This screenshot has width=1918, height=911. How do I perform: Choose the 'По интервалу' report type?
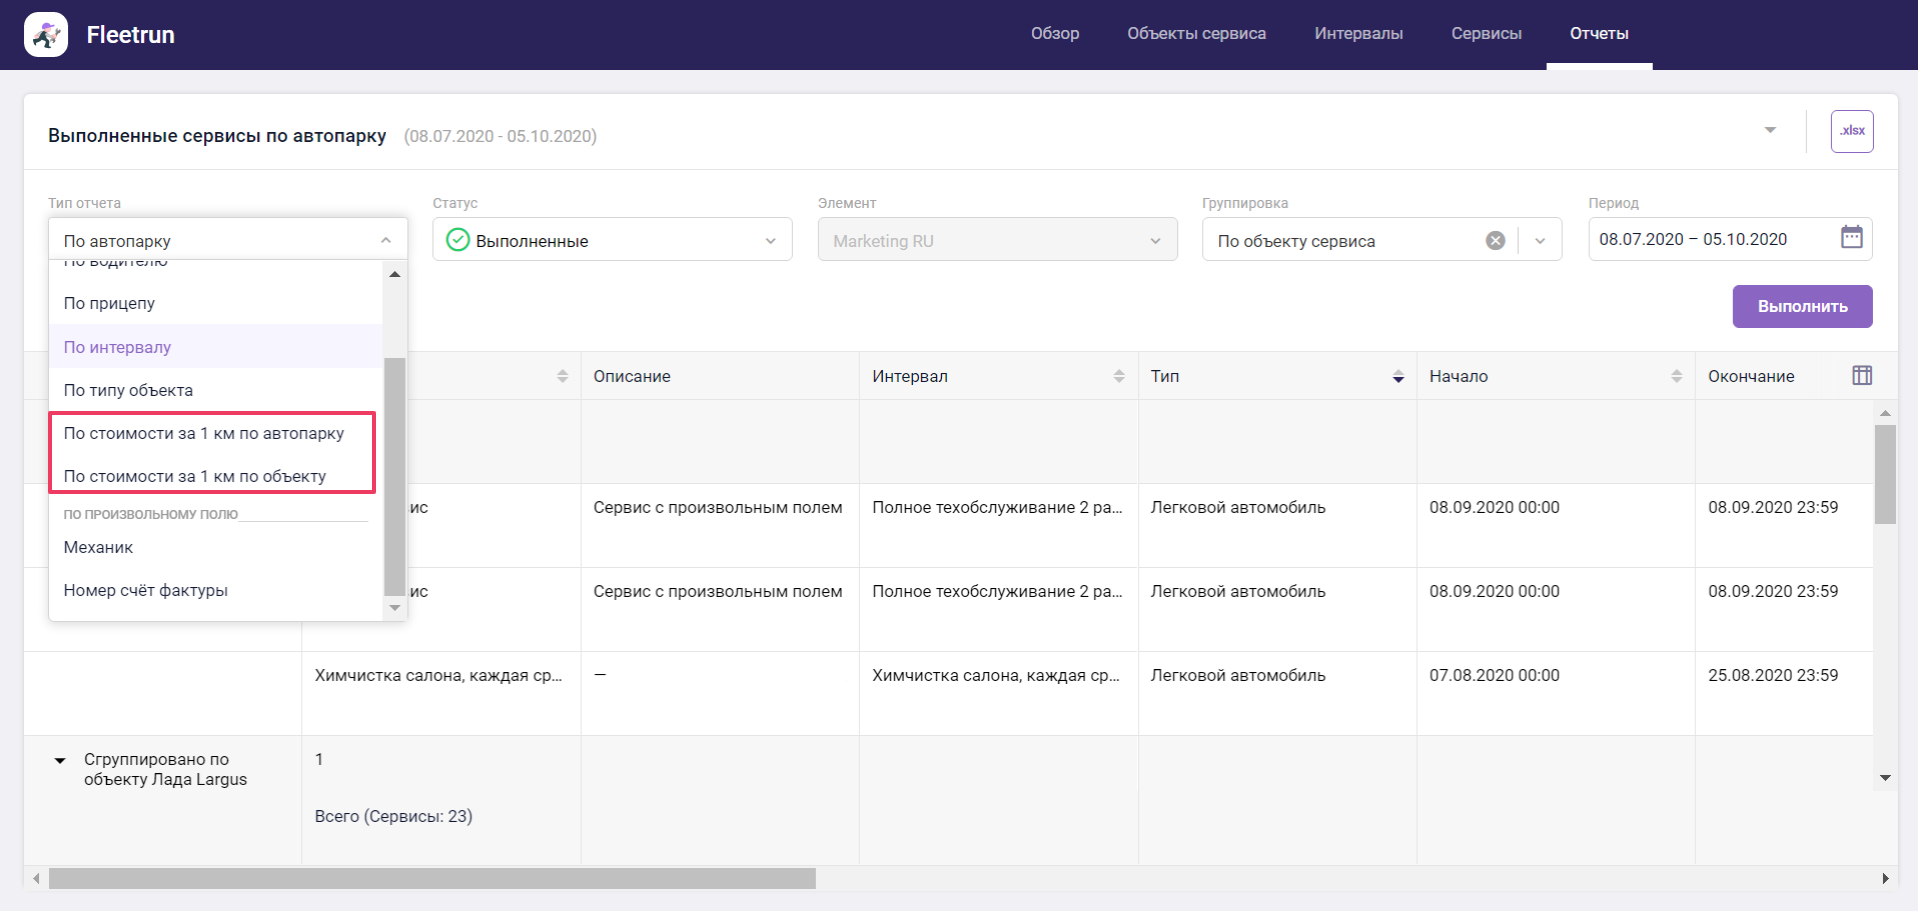tap(118, 347)
